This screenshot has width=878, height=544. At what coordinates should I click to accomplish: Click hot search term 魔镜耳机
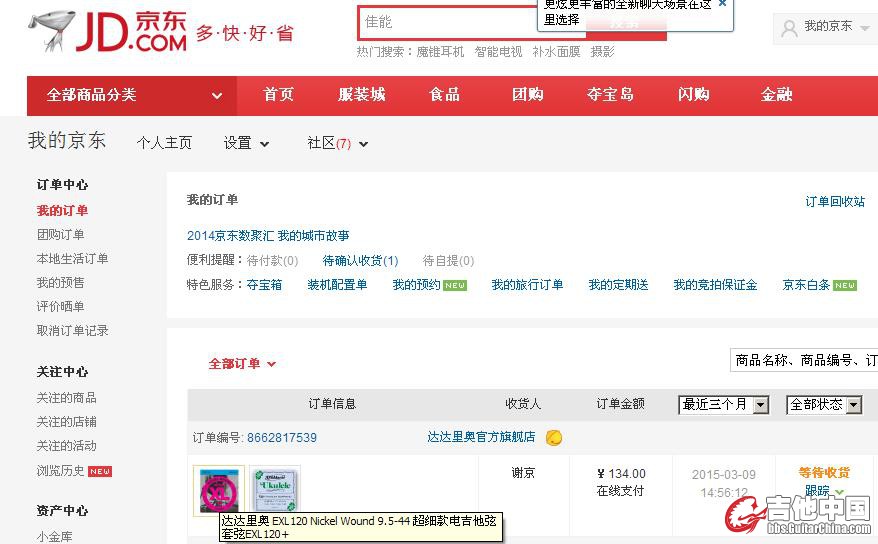click(x=440, y=52)
